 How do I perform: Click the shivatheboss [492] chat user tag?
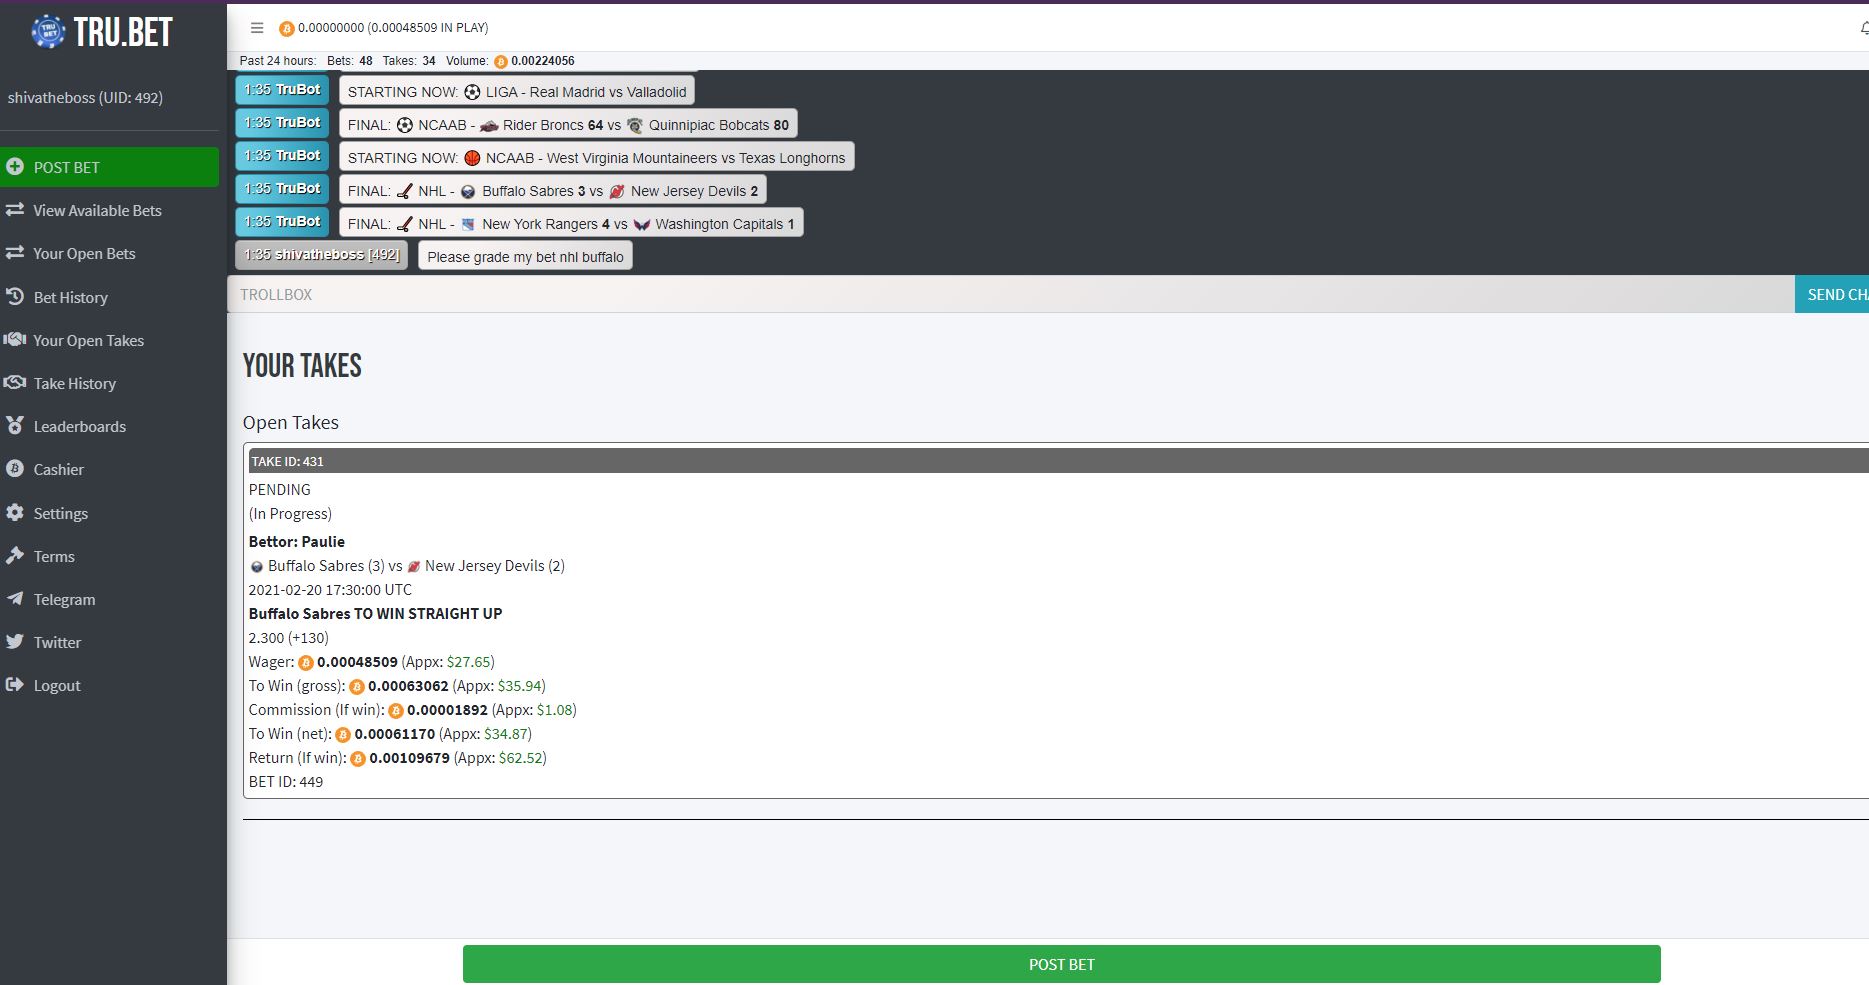point(321,255)
